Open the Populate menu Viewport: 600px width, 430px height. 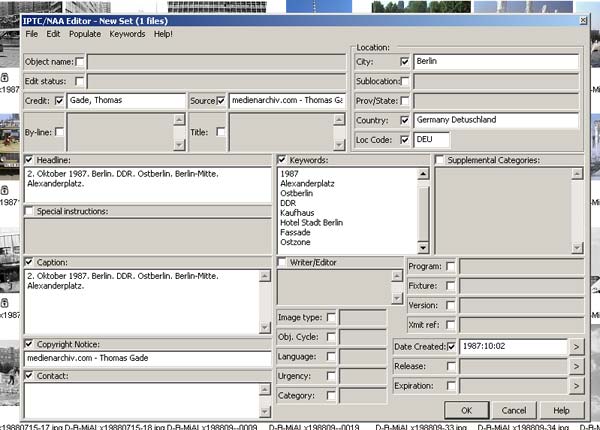coord(84,34)
